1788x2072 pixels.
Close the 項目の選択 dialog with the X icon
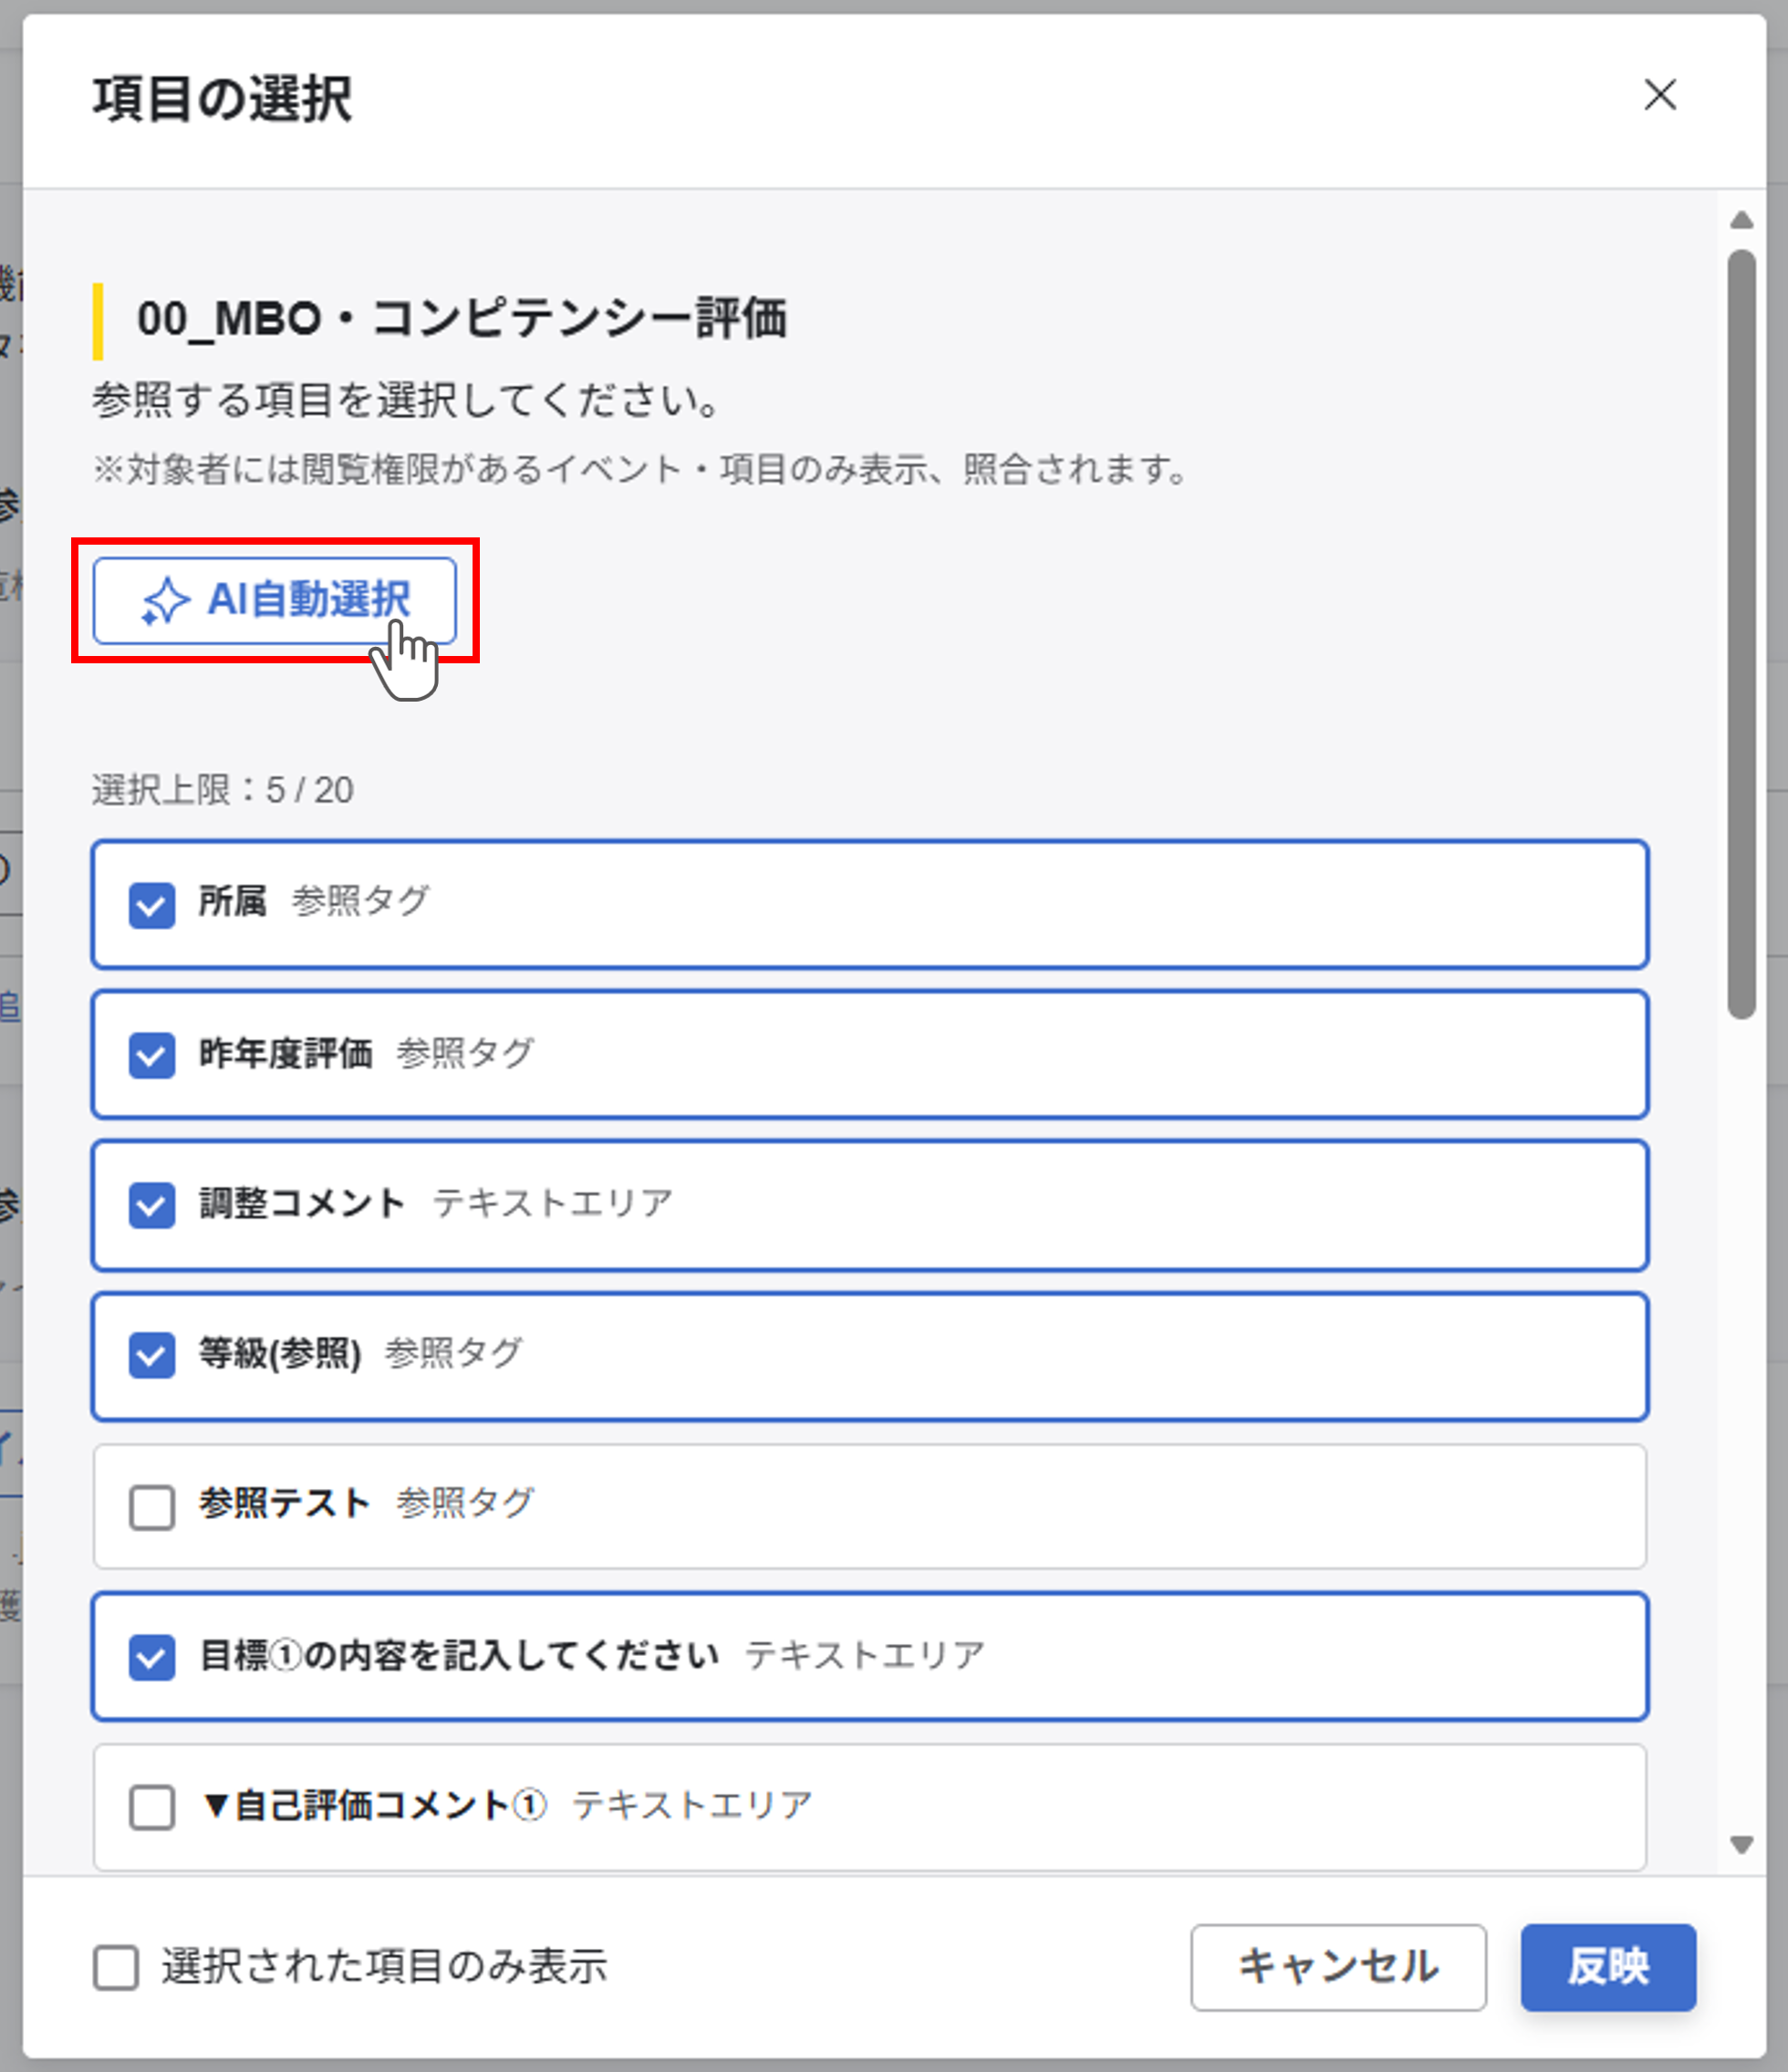click(1660, 95)
